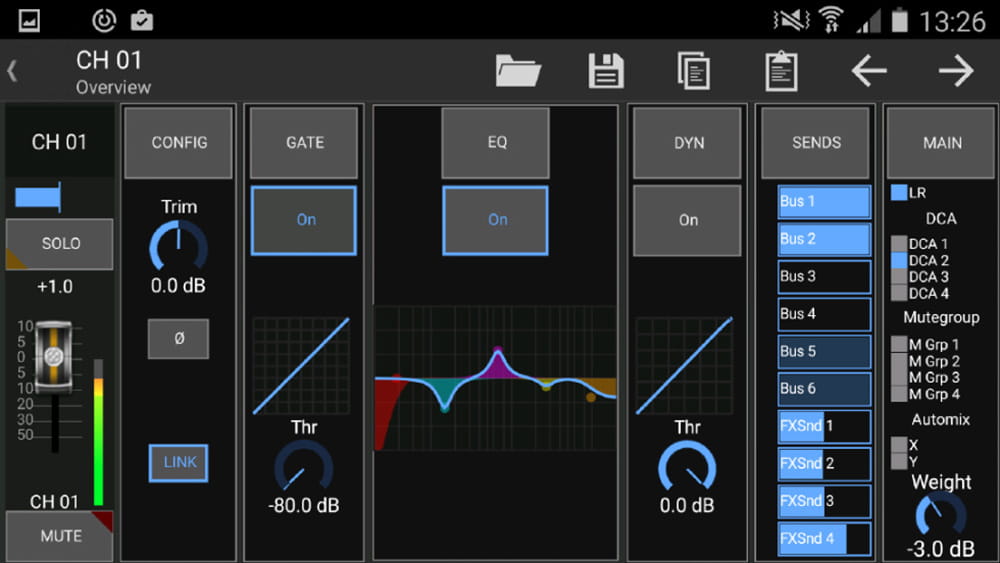Go to next channel with right arrow
This screenshot has width=1000, height=563.
pyautogui.click(x=956, y=70)
